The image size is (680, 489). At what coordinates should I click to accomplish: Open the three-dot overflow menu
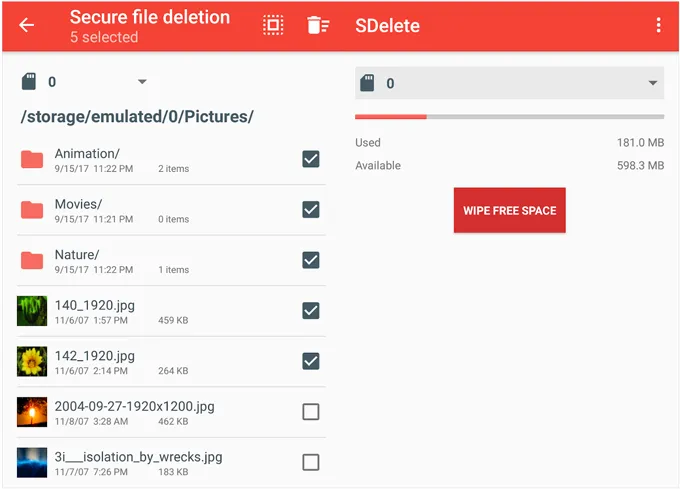[658, 25]
